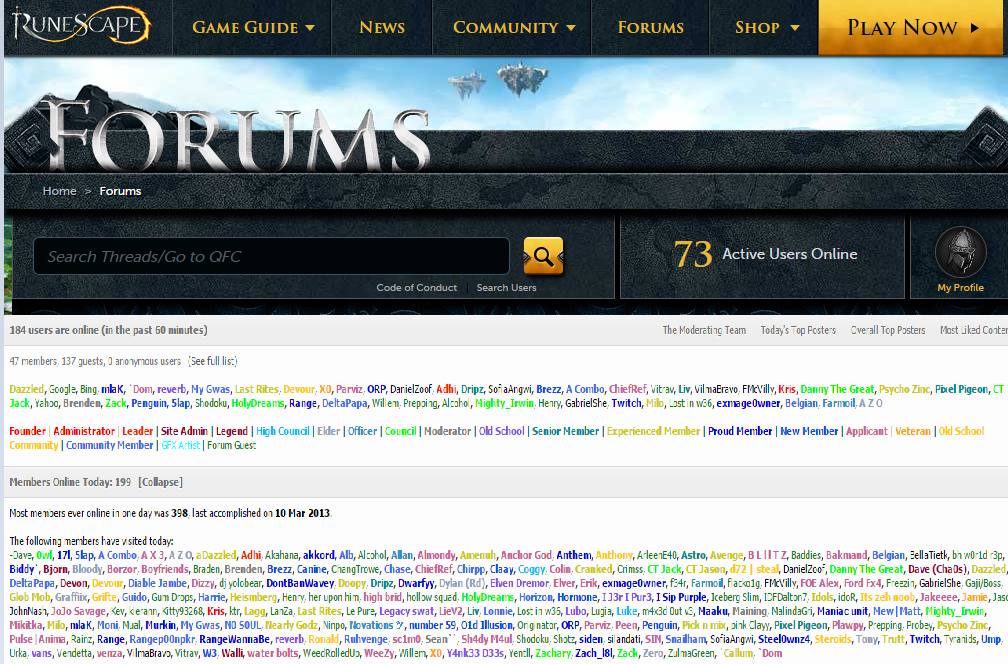Select the Site Admin group legend
Viewport: 1008px width, 664px height.
pos(184,431)
